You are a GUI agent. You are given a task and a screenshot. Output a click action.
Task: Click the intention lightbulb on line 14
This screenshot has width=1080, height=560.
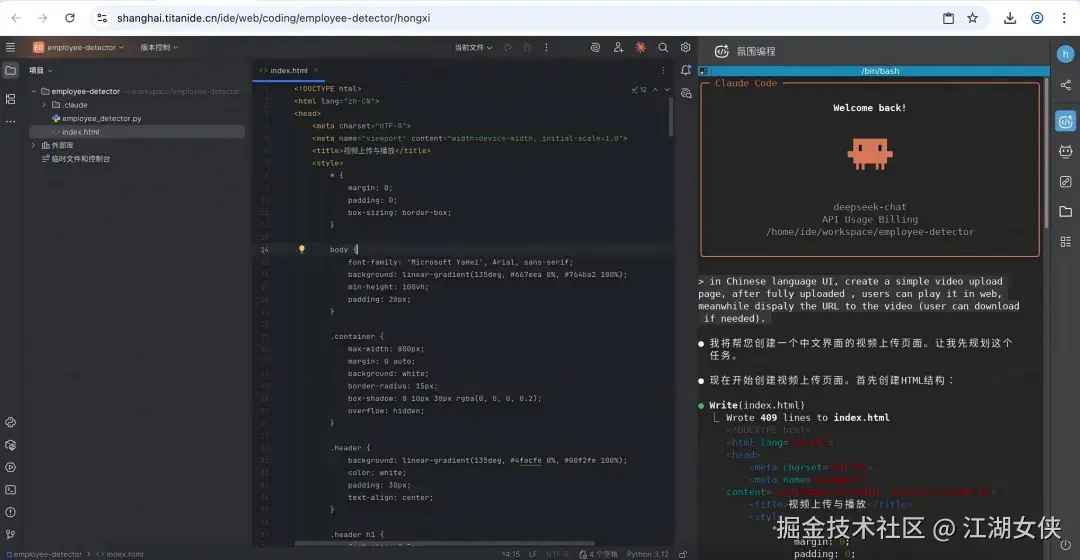coord(302,249)
